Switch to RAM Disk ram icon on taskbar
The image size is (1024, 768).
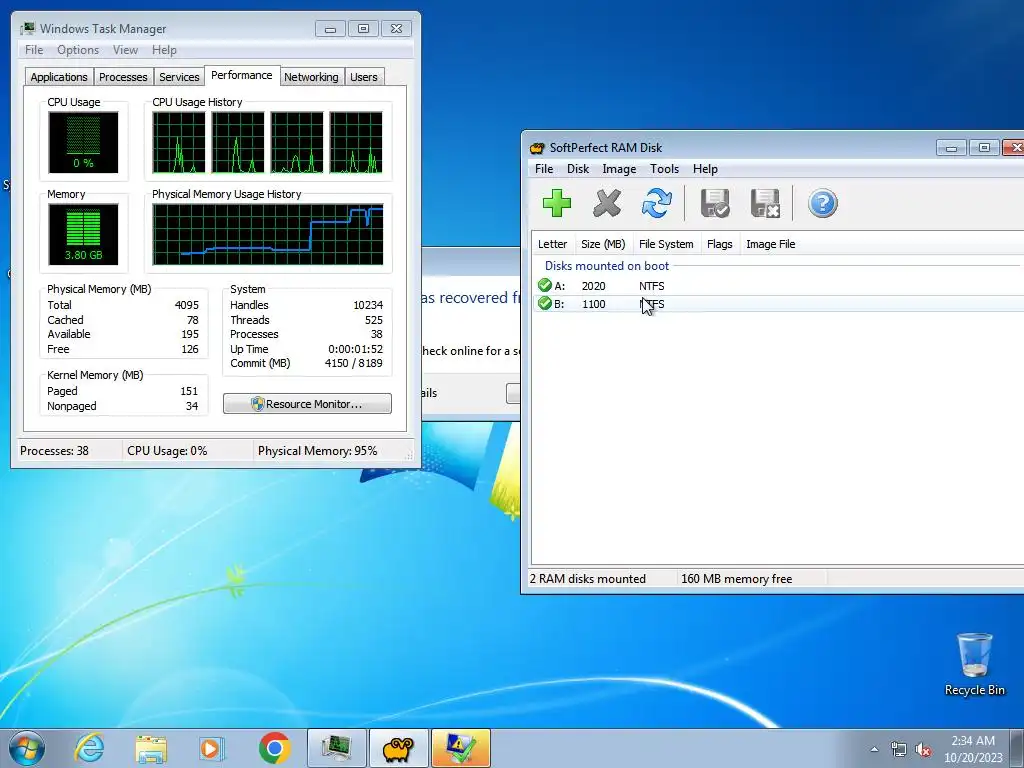click(398, 748)
